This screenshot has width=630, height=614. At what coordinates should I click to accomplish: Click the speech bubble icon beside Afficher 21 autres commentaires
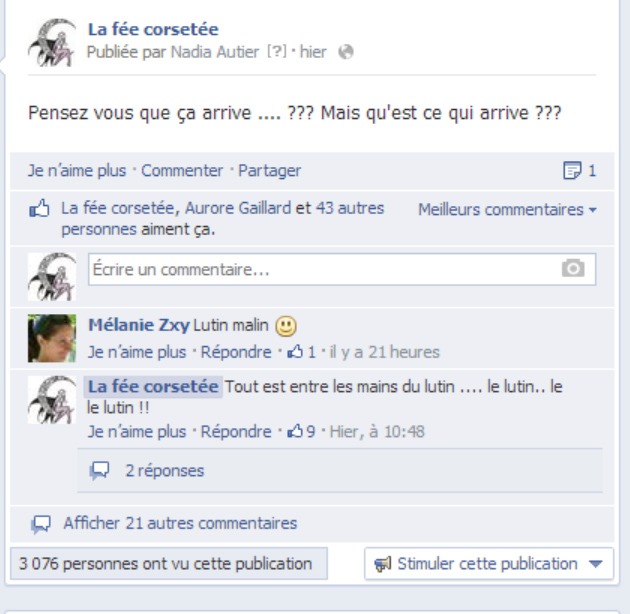(41, 524)
